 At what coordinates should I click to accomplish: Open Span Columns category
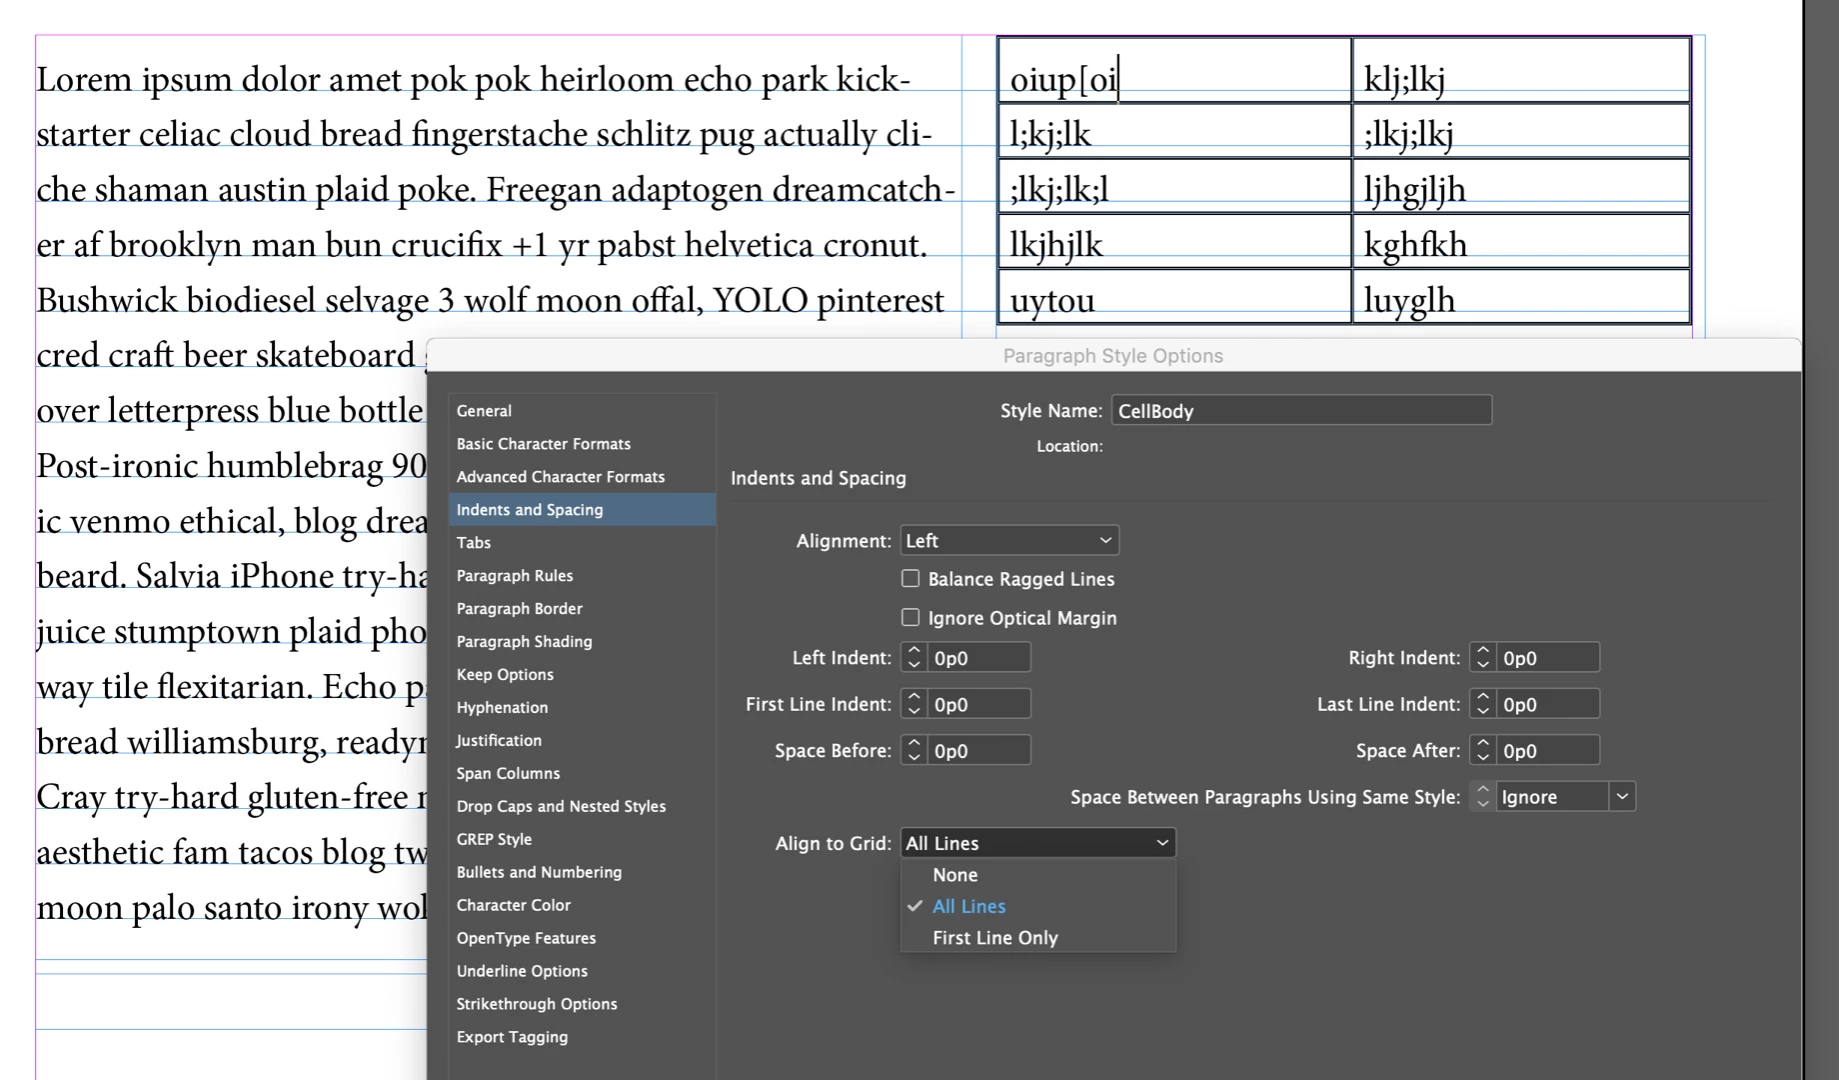[582, 774]
